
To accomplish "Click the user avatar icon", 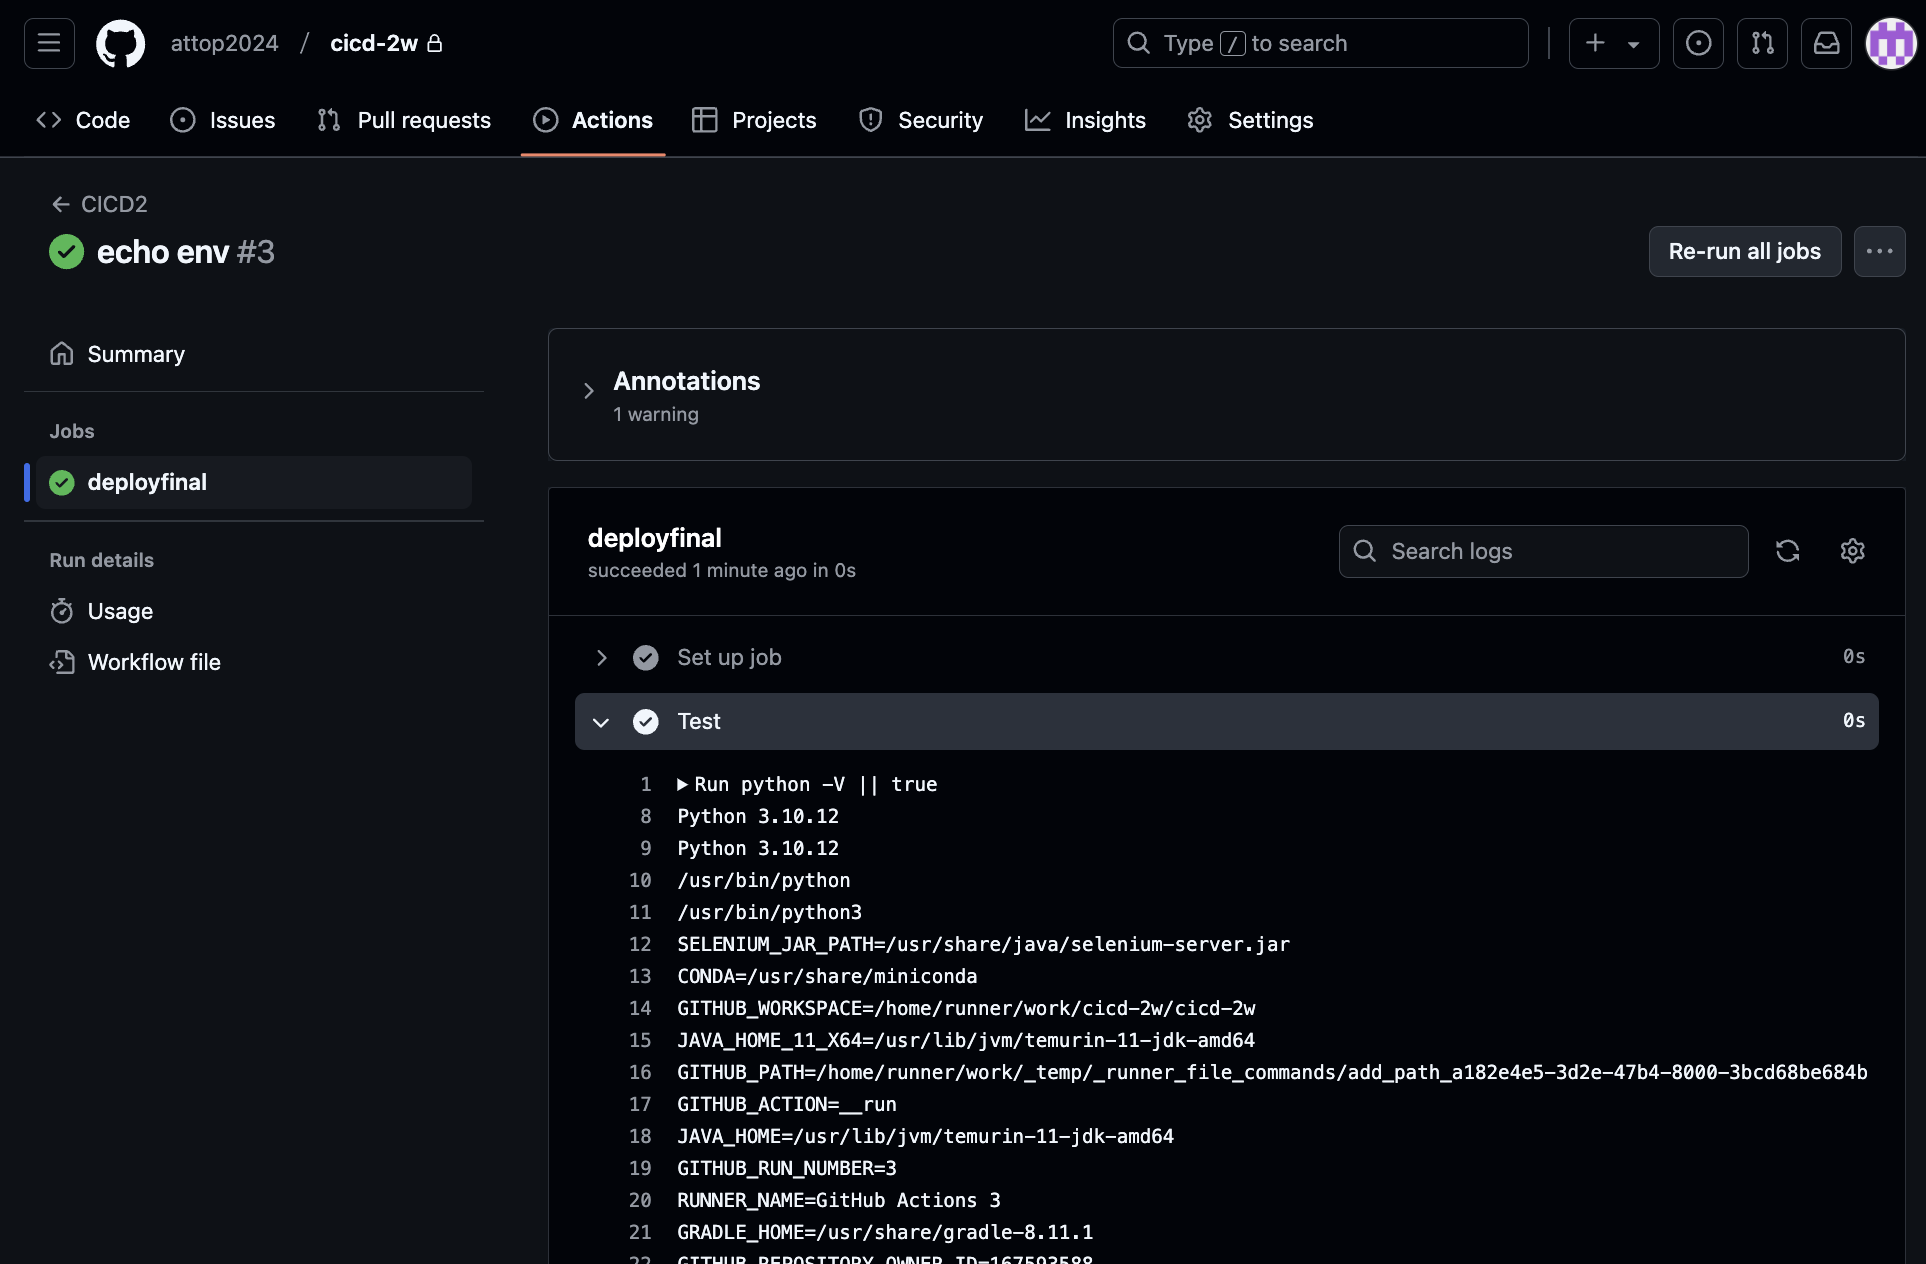I will pos(1890,43).
